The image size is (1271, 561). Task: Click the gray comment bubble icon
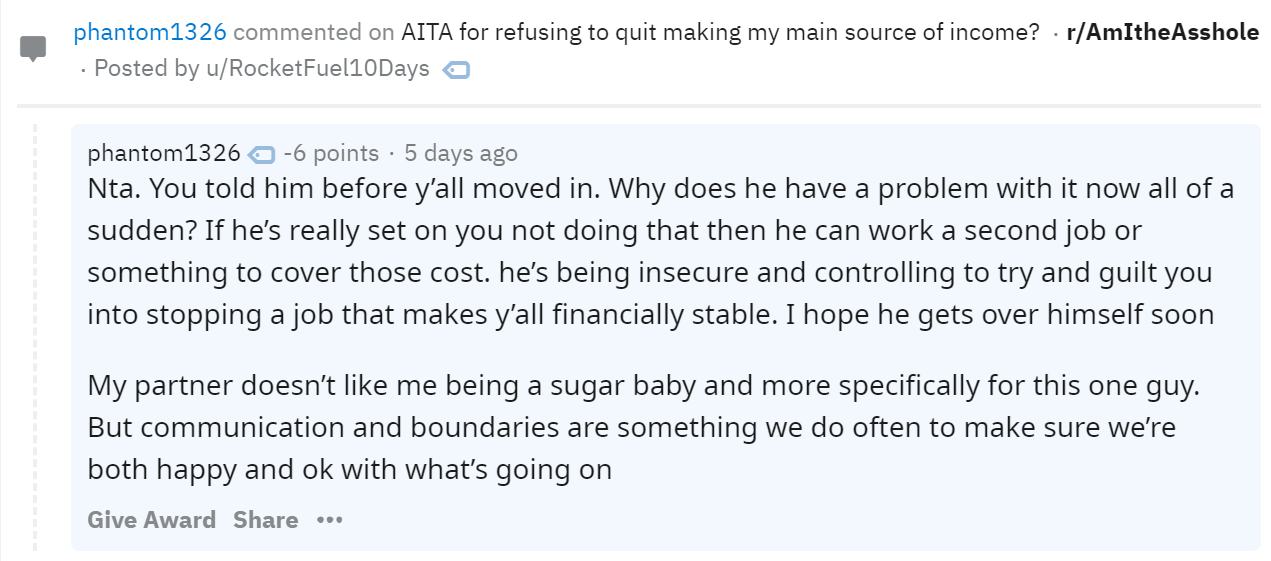33,49
